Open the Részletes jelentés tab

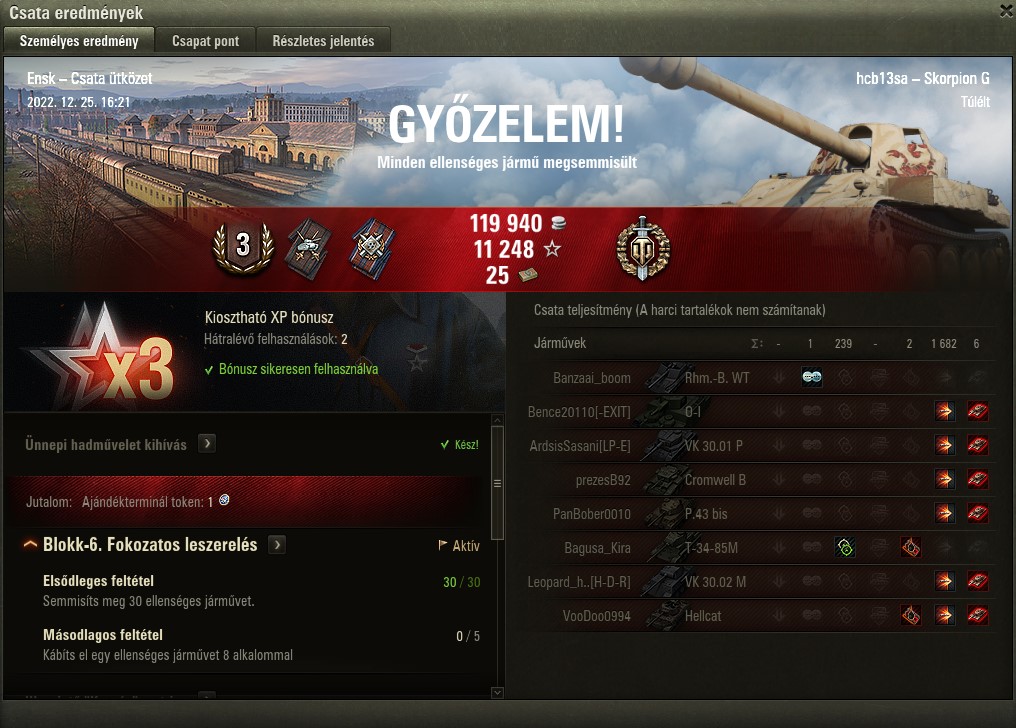point(323,41)
